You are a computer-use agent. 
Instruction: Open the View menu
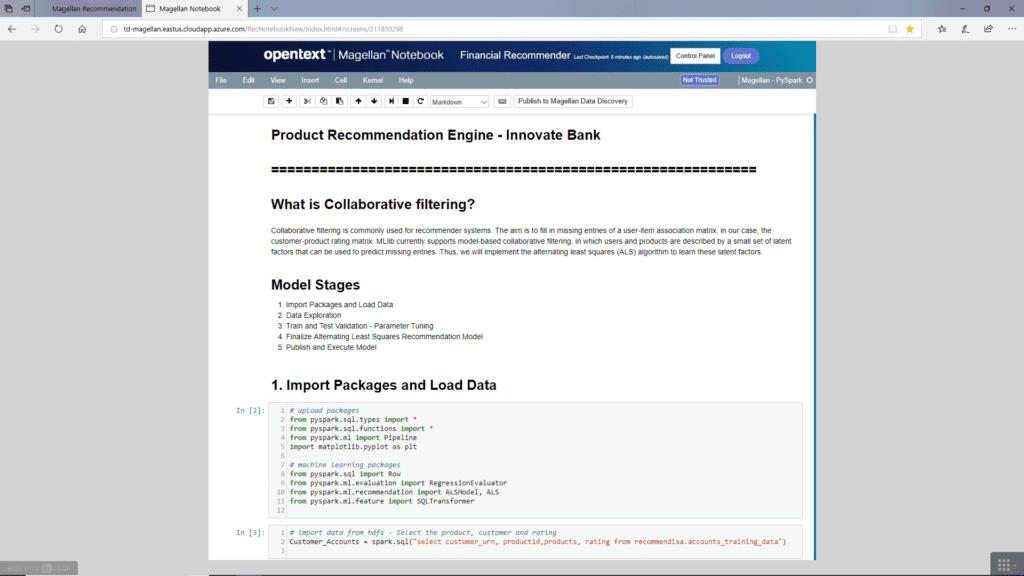coord(278,80)
